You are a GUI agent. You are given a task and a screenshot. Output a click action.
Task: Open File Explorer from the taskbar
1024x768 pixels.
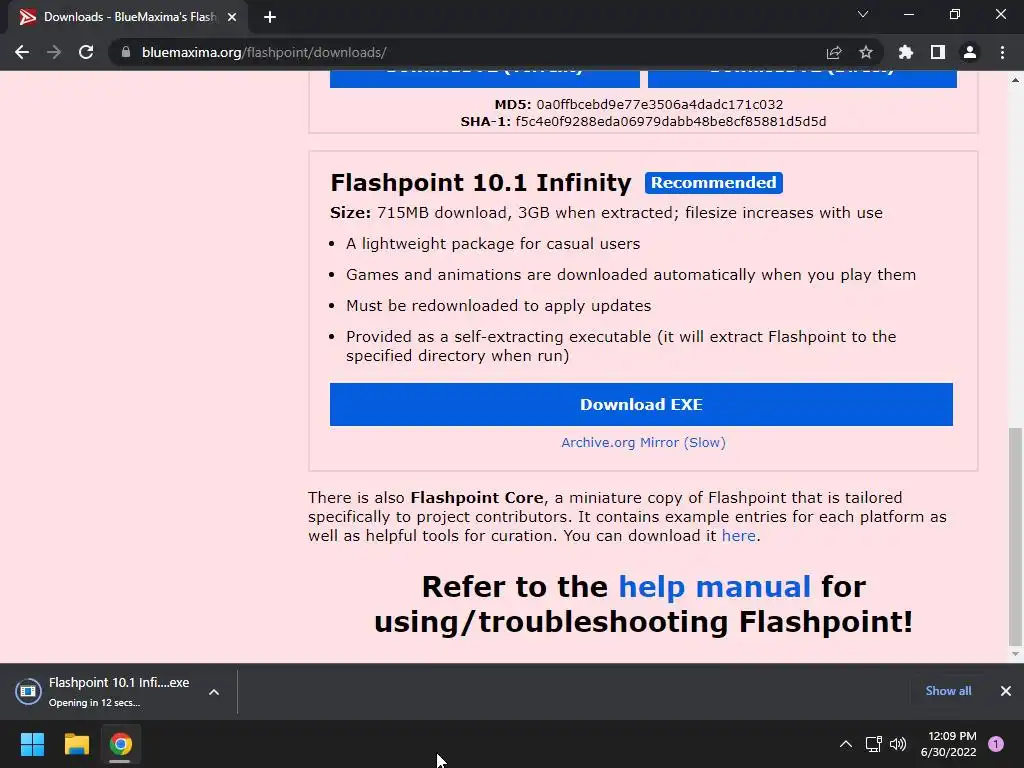click(x=76, y=744)
